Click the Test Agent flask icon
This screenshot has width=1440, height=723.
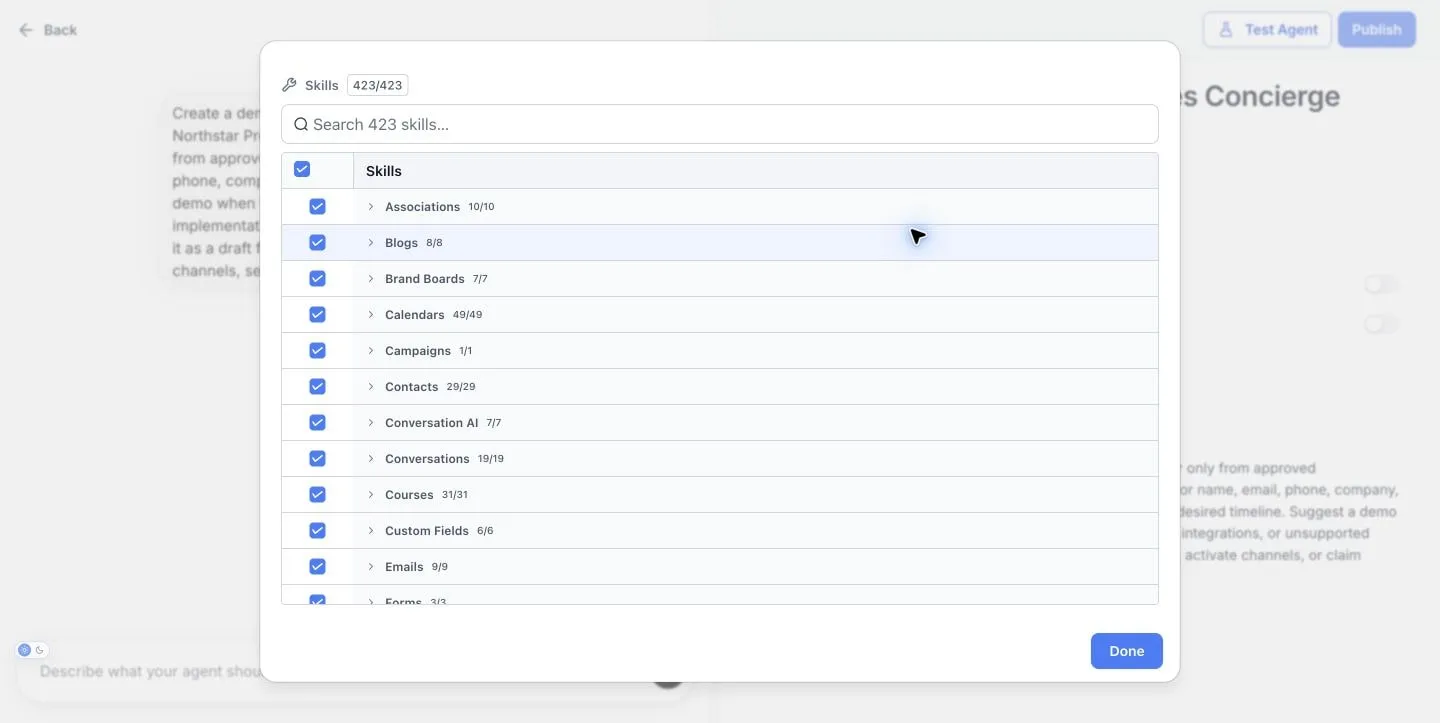[x=1225, y=30]
